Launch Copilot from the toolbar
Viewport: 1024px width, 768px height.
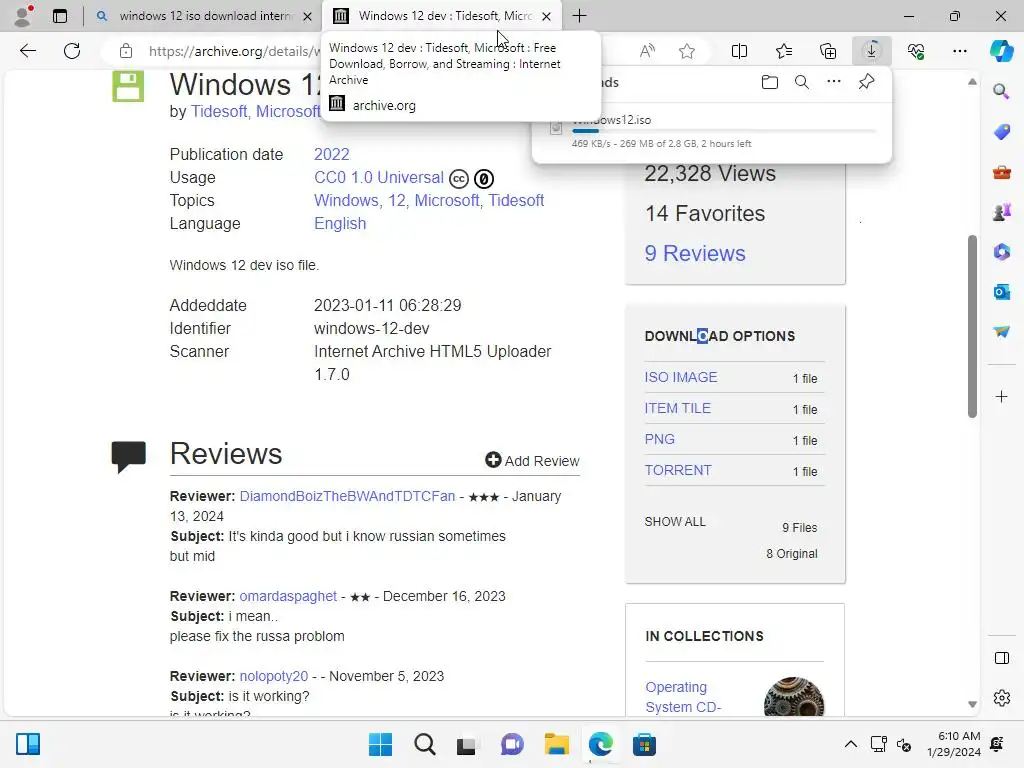[x=1001, y=51]
